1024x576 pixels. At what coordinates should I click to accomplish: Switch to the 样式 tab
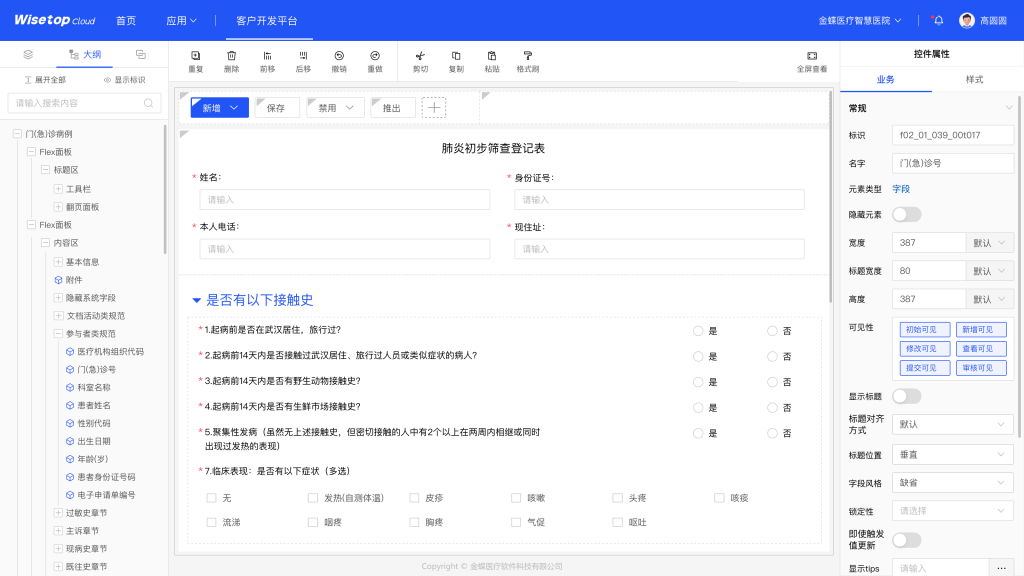[974, 79]
